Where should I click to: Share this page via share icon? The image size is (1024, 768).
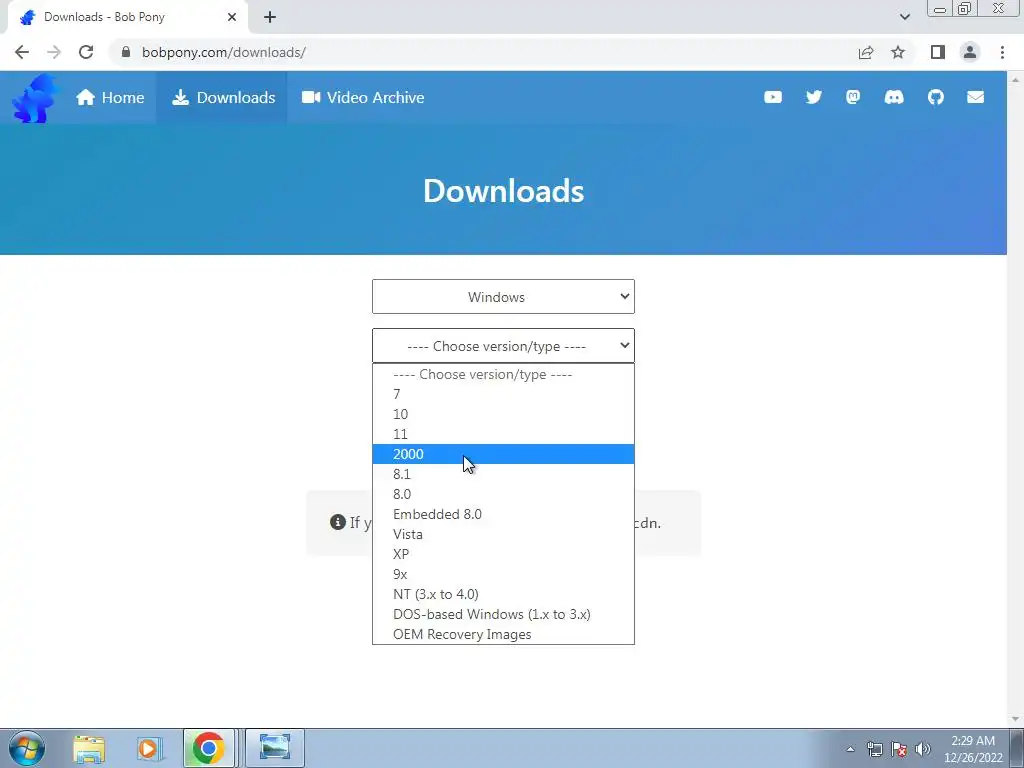[866, 52]
